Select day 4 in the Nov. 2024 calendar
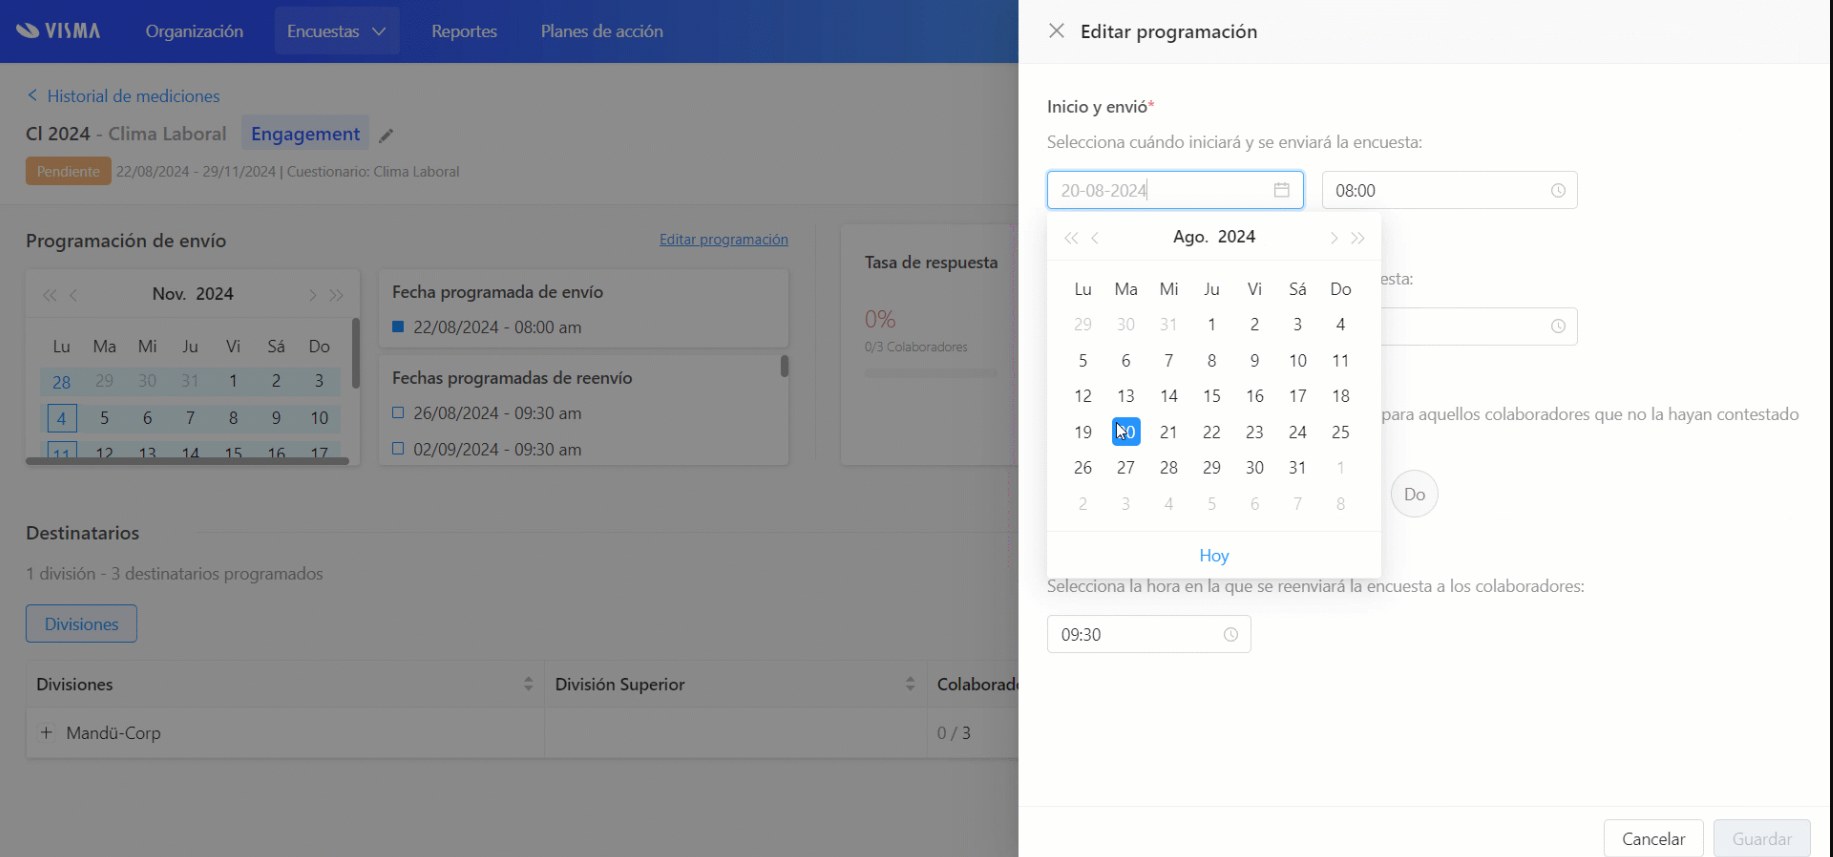 [x=62, y=418]
